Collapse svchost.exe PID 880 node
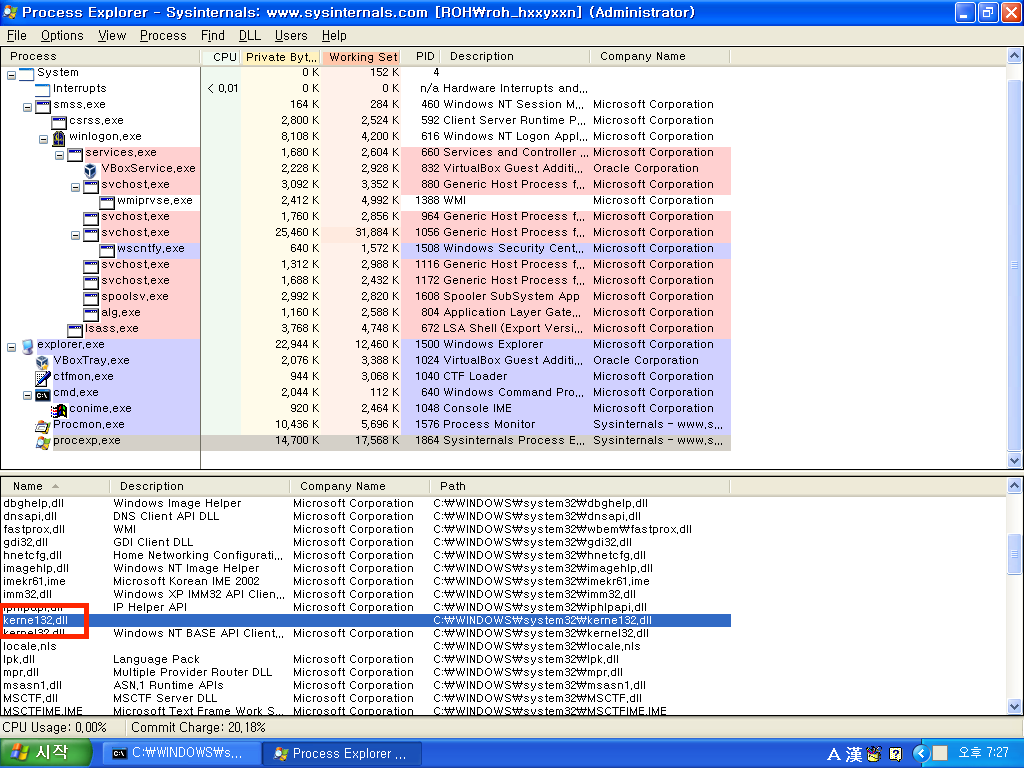 click(x=75, y=187)
